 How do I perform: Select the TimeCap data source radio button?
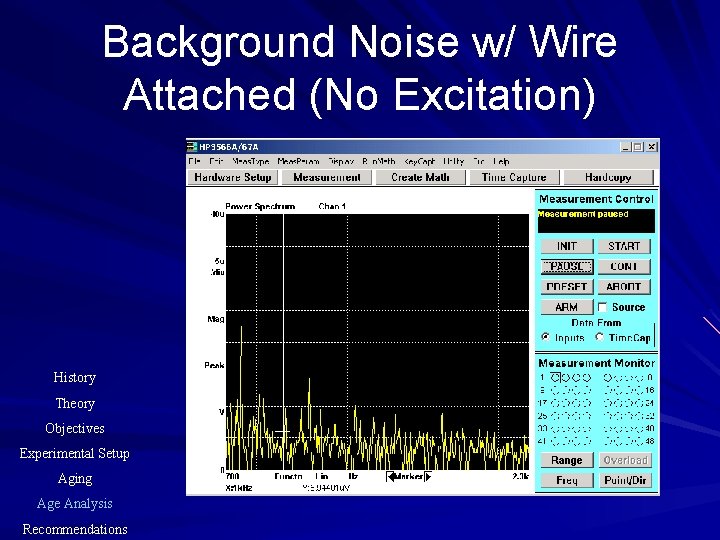pos(599,337)
